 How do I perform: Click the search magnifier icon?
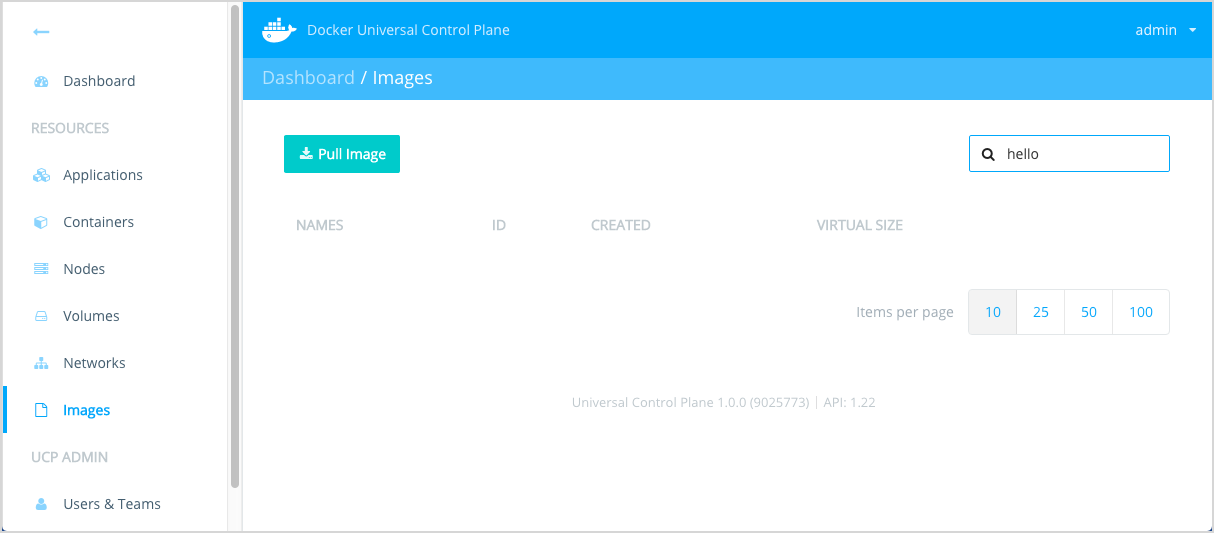(988, 154)
